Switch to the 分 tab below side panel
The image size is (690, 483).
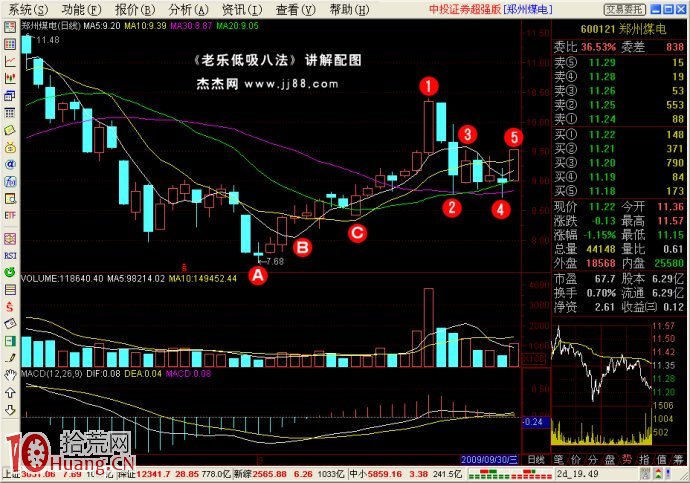pyautogui.click(x=593, y=460)
